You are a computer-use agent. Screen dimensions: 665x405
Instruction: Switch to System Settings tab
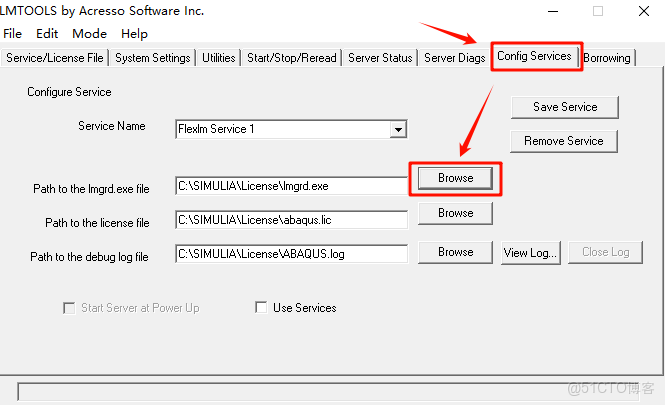click(153, 58)
